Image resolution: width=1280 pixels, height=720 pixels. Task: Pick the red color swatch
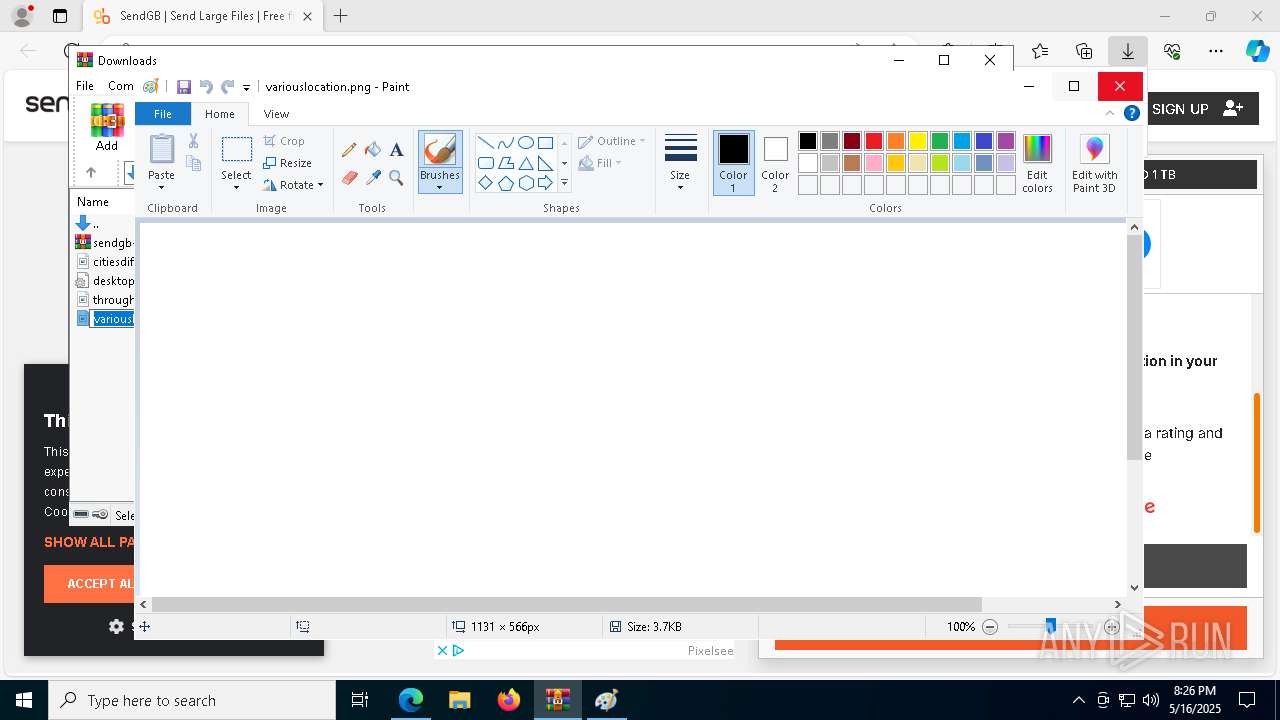click(x=874, y=141)
